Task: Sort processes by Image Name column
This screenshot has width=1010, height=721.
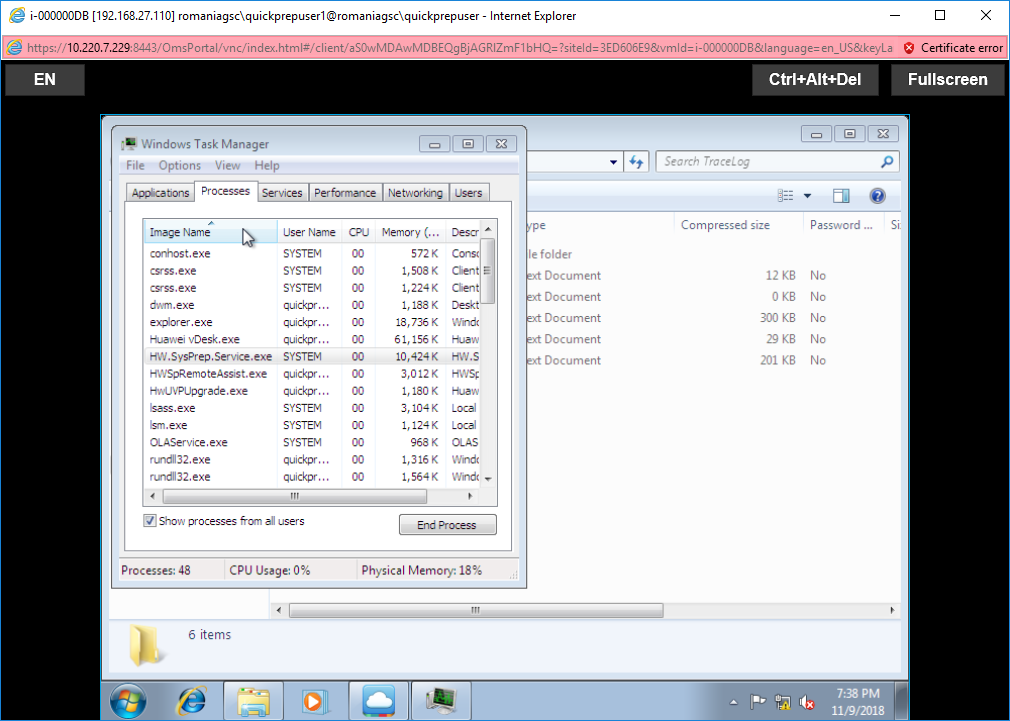Action: [x=211, y=232]
